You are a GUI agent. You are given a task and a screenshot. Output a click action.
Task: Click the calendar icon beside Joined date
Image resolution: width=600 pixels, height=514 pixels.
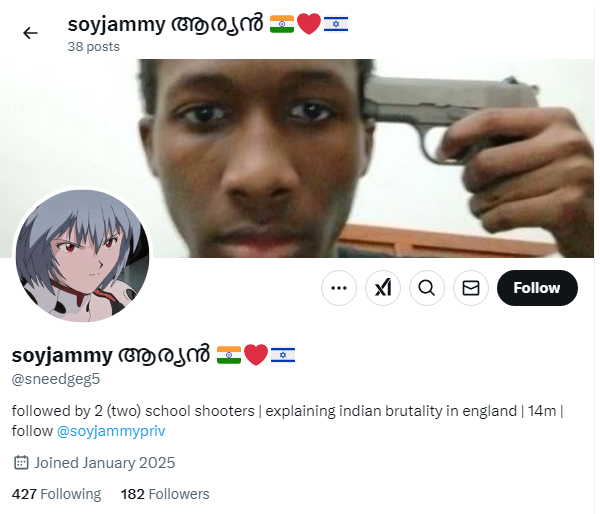(21, 462)
